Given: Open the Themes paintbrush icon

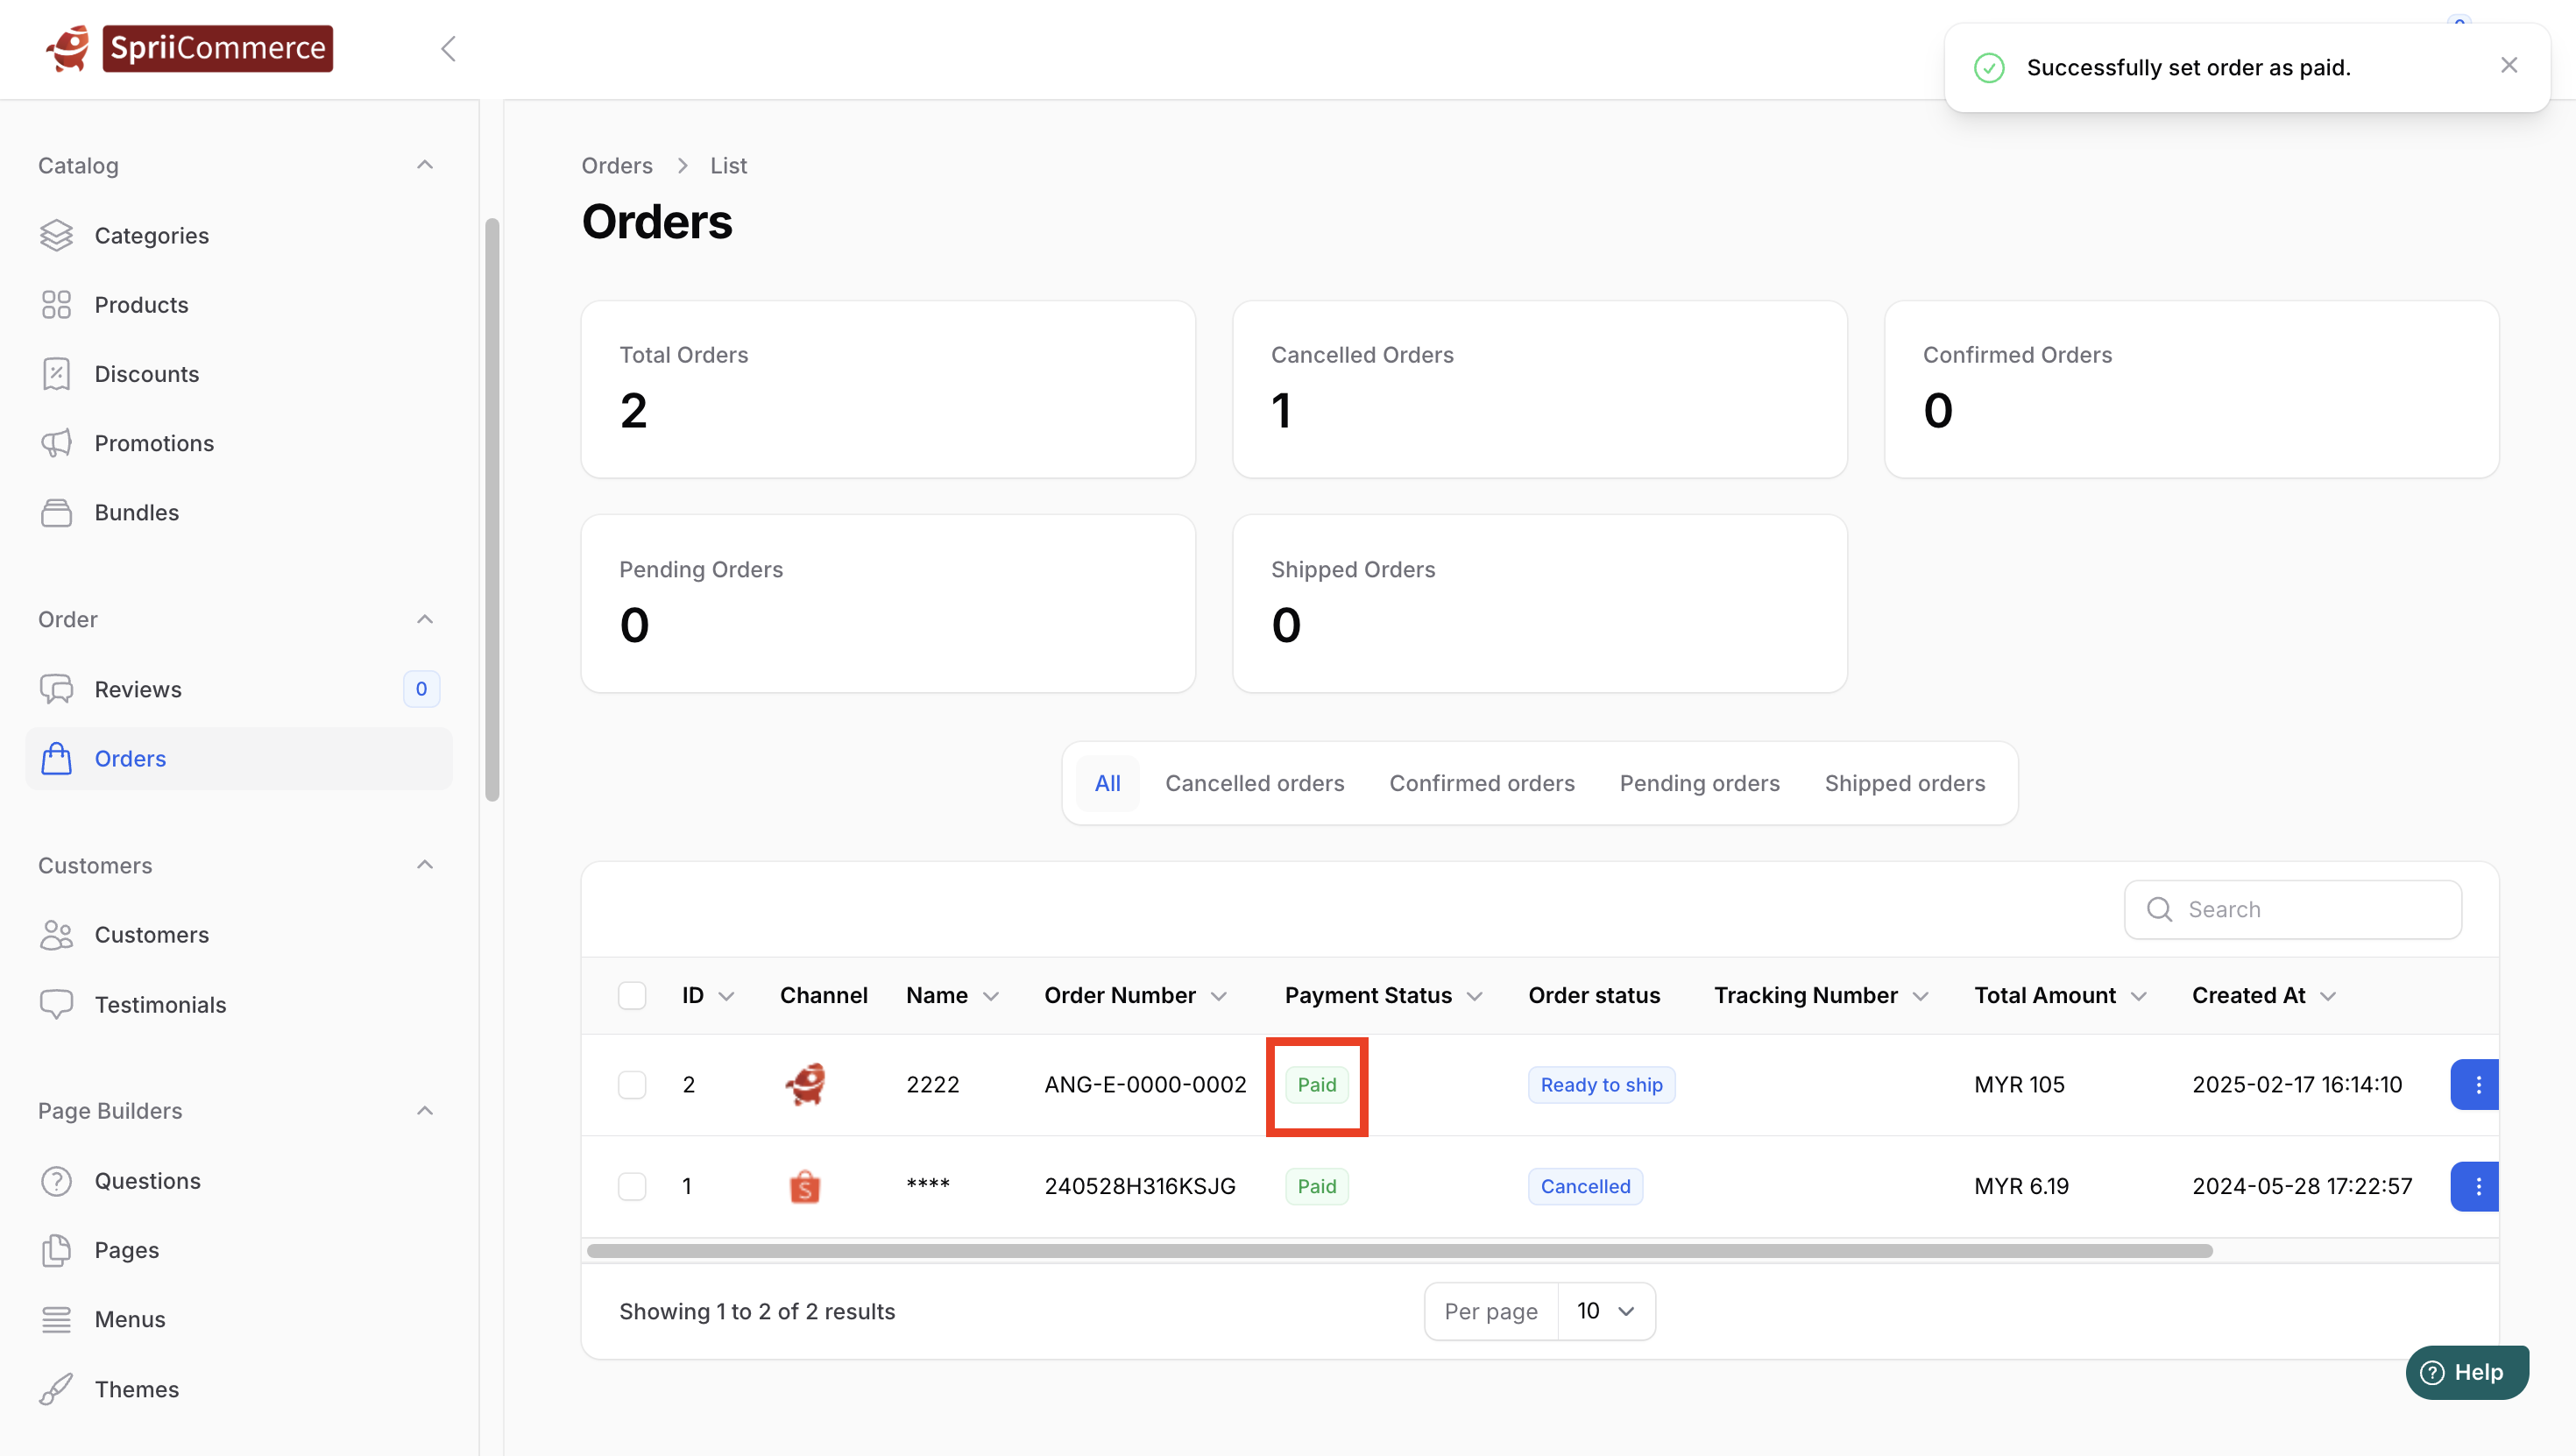Looking at the screenshot, I should click(x=56, y=1389).
